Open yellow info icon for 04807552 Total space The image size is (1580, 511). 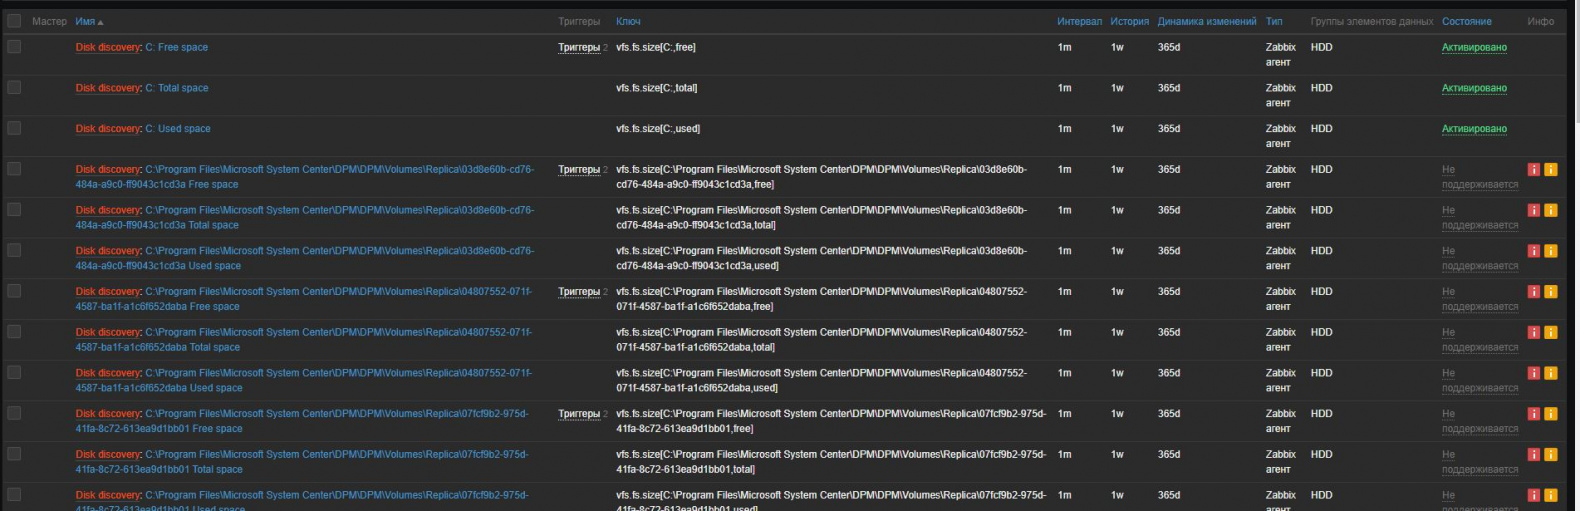[x=1551, y=332]
